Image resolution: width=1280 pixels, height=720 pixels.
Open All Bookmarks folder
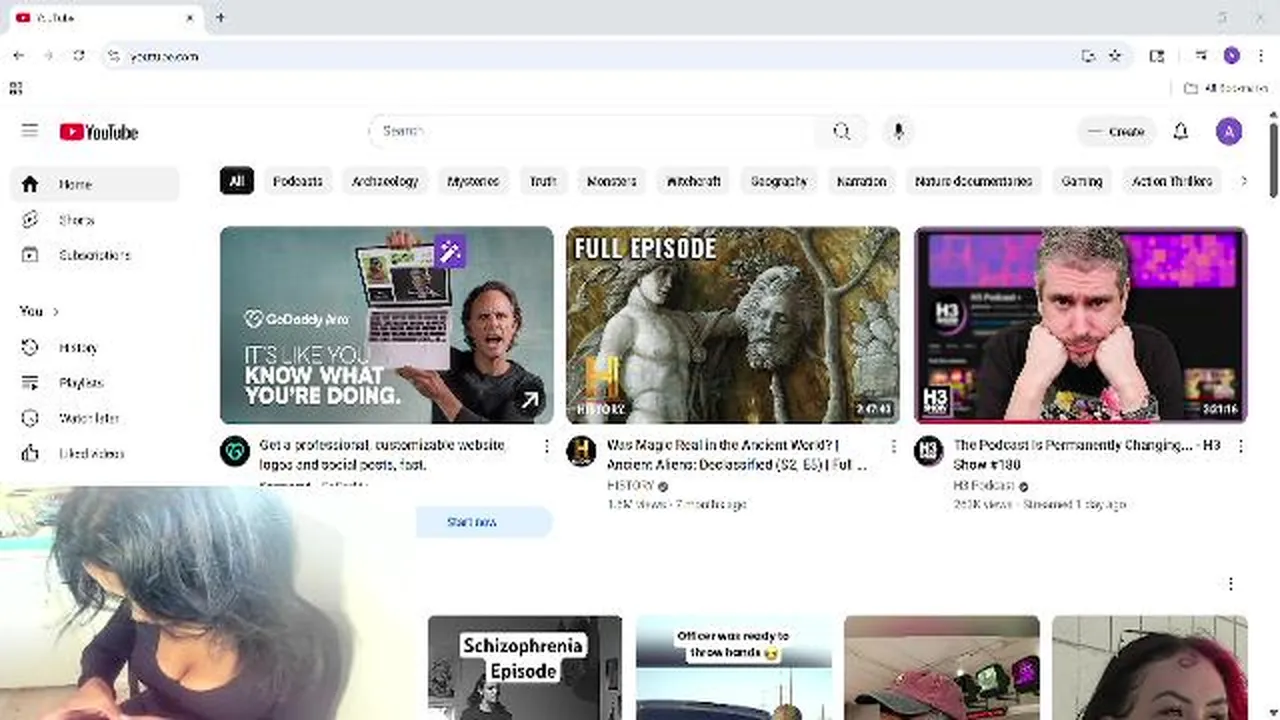tap(1226, 88)
